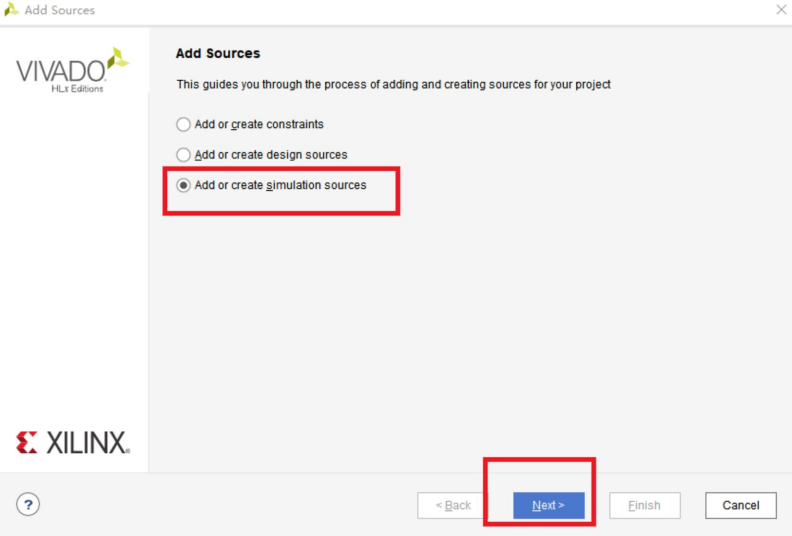Click the 'Add or create simulation sources' label

click(280, 185)
